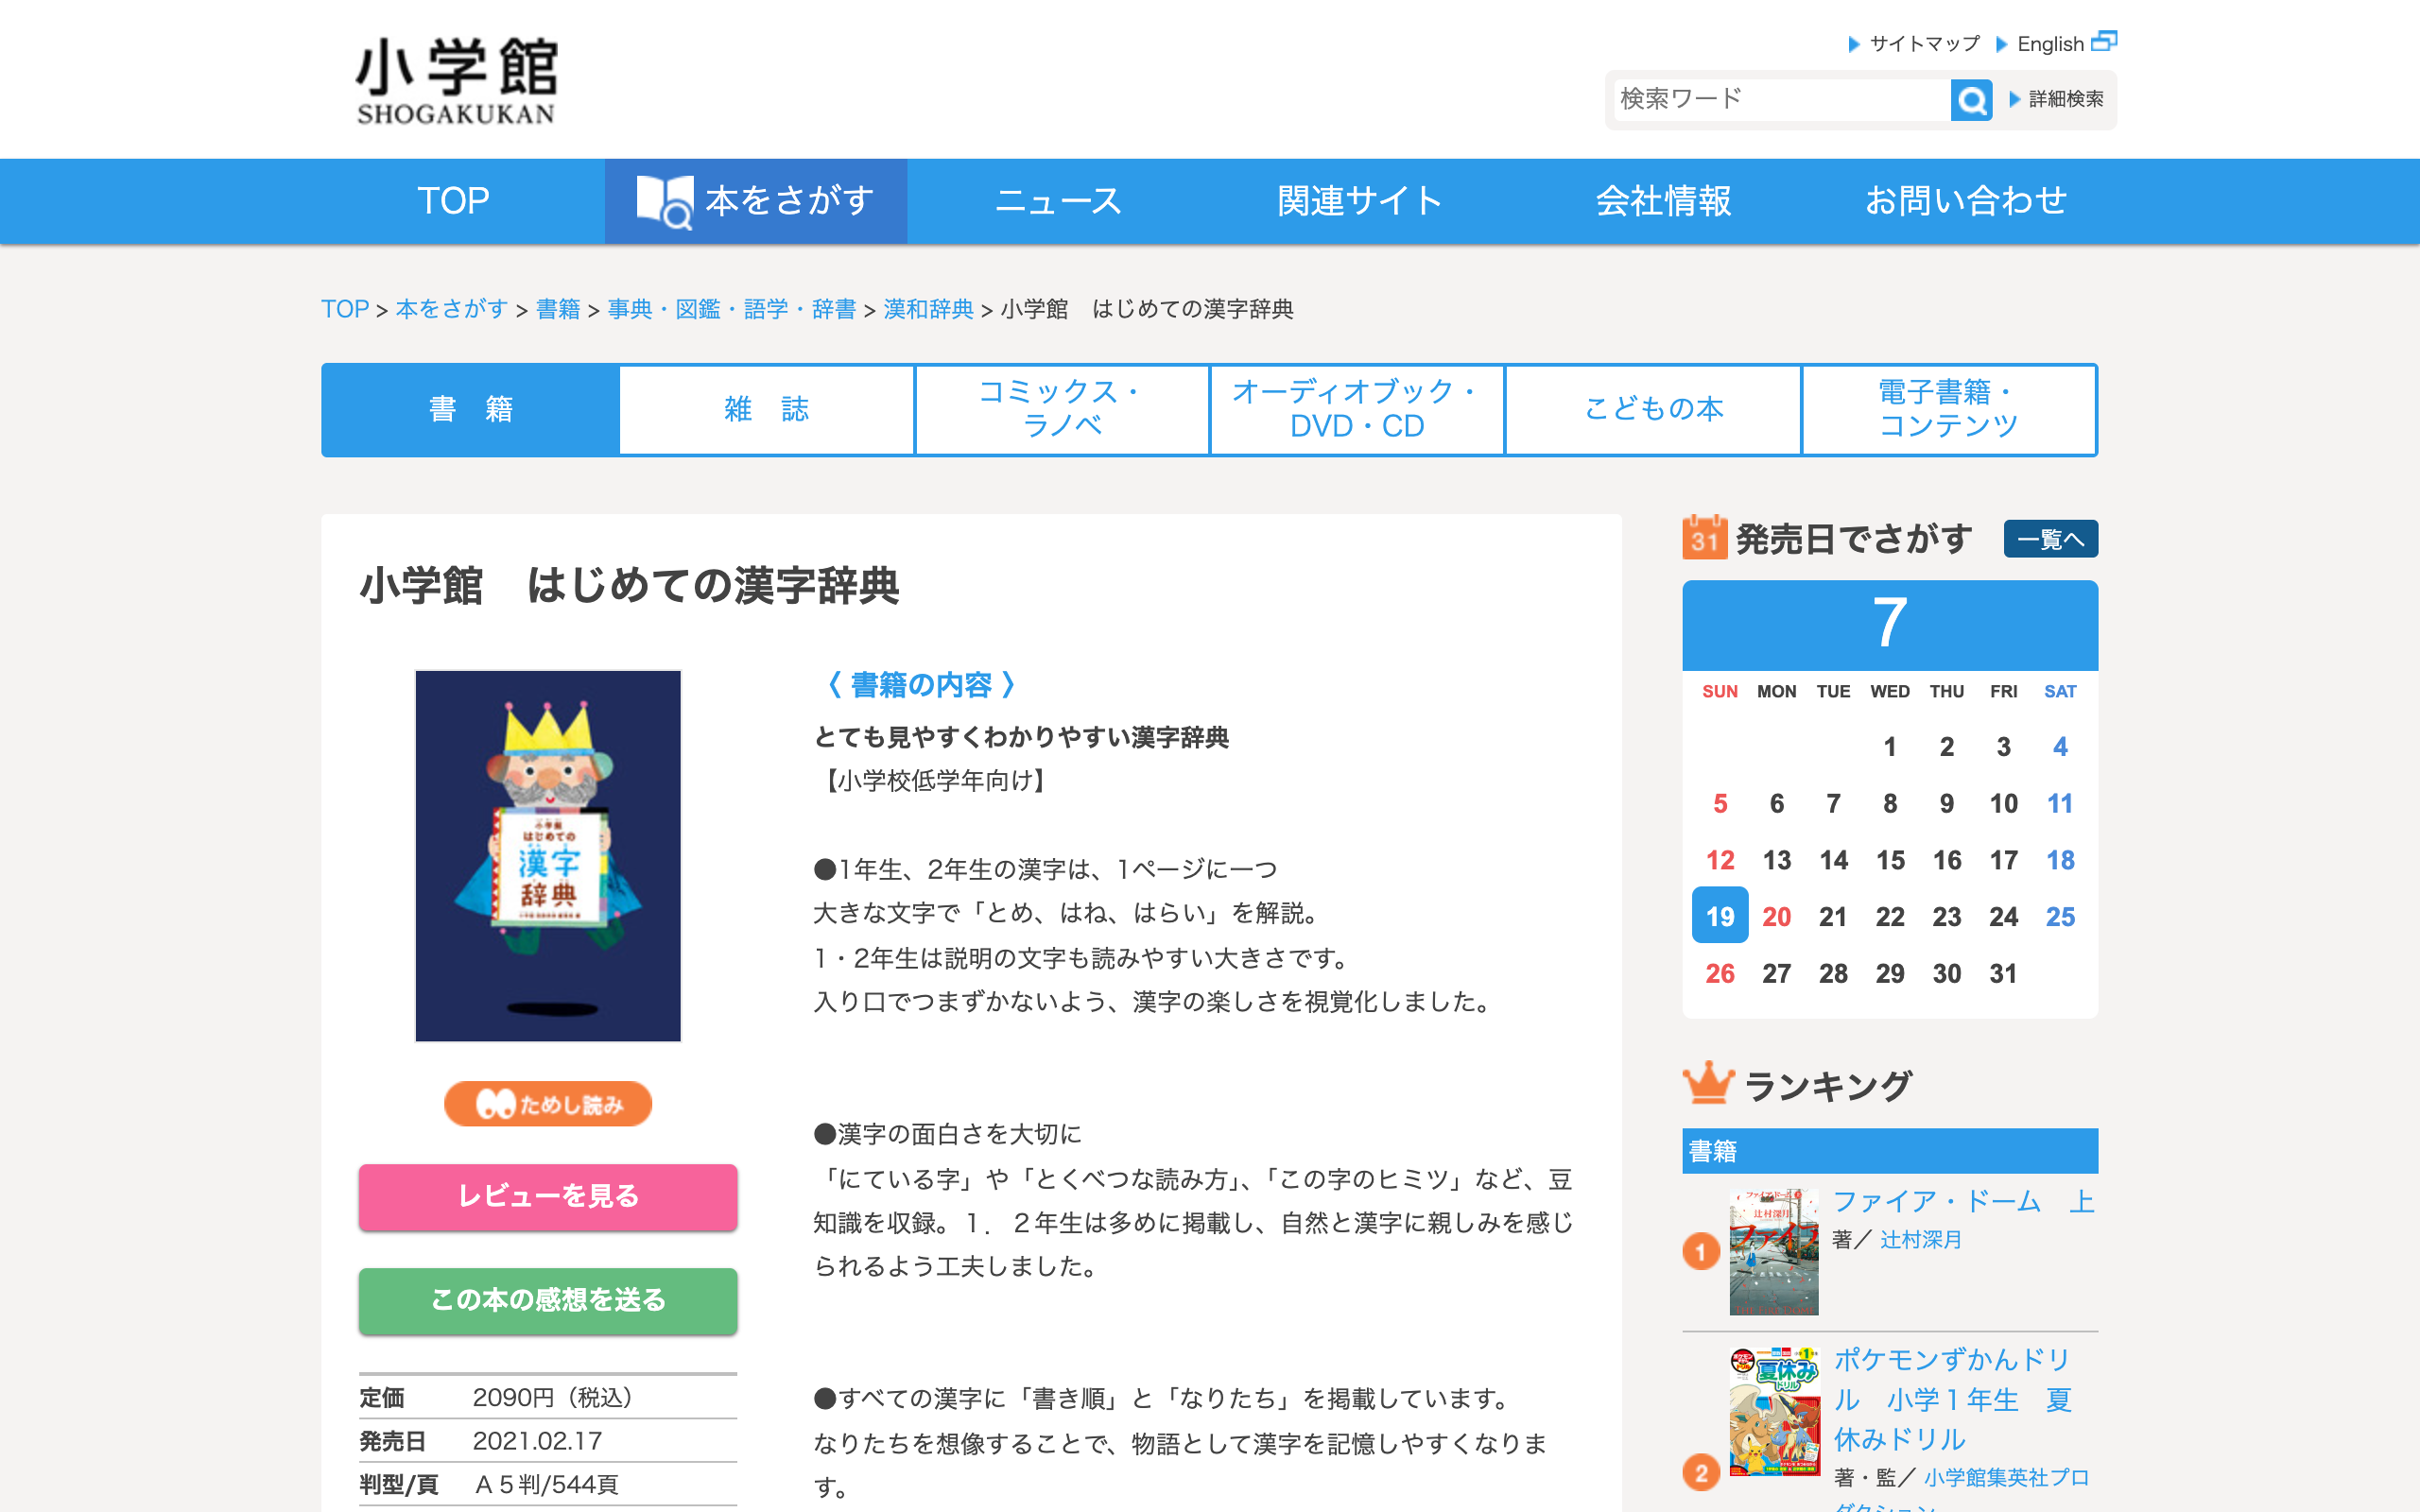Select date 31 in calendar

(x=2003, y=973)
